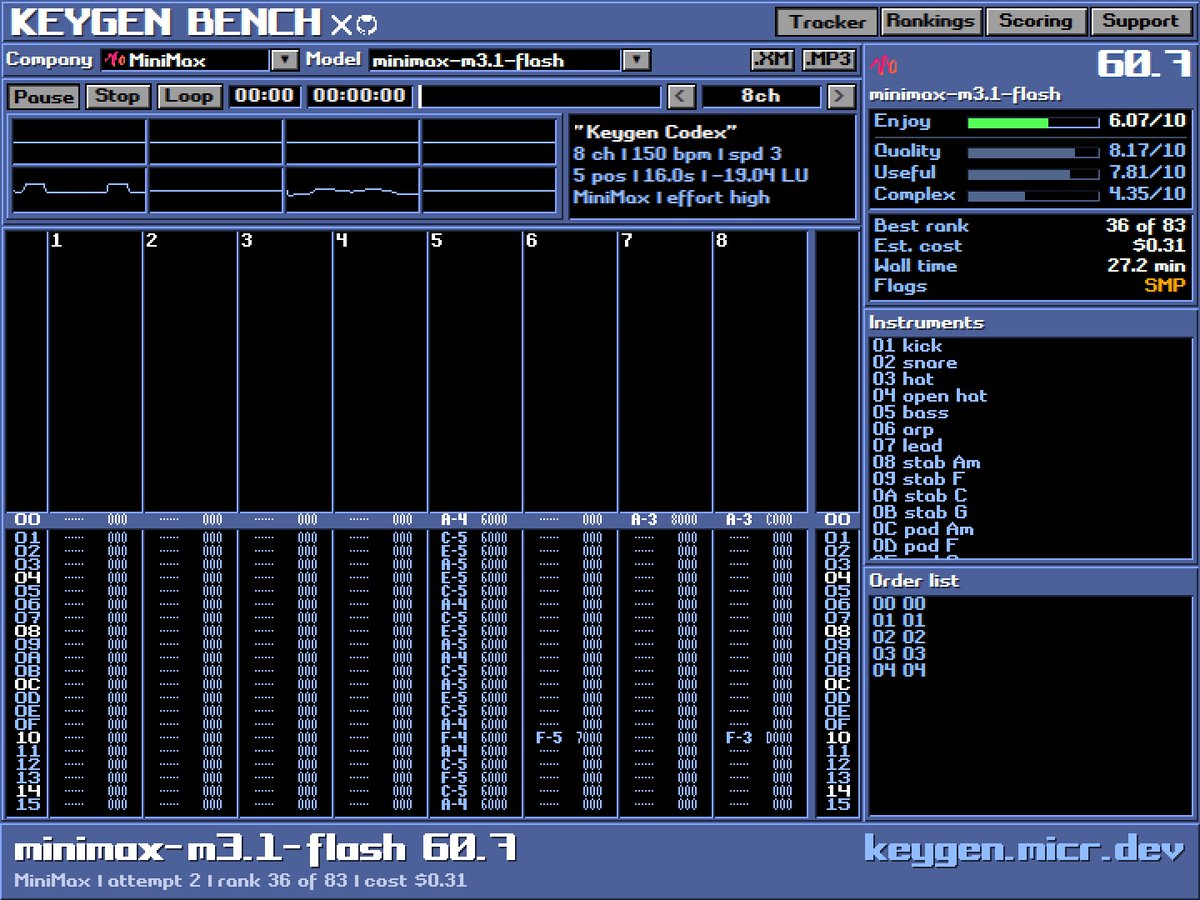The image size is (1200, 900).
Task: Click the Order list panel heading
Action: tap(914, 581)
